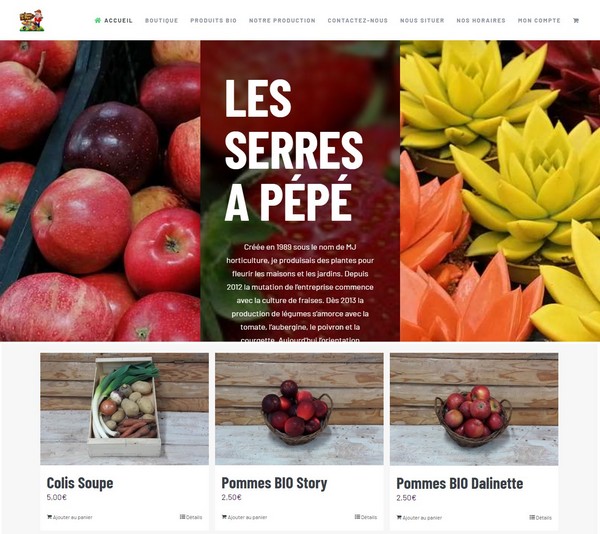Screen dimensions: 600x534
Task: Click the Colis Soupe product title
Action: [x=80, y=483]
